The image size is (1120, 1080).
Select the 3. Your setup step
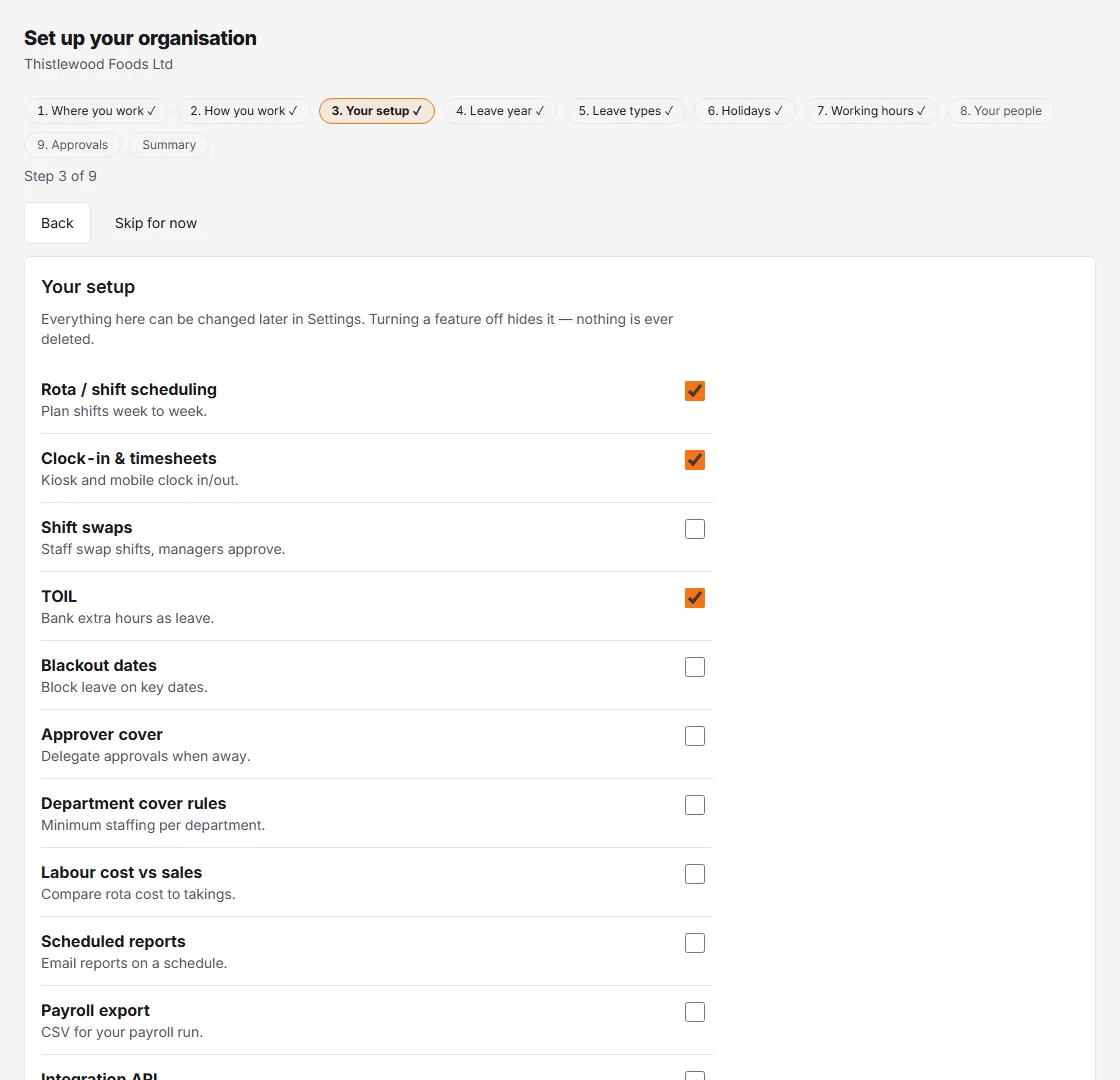pos(376,111)
